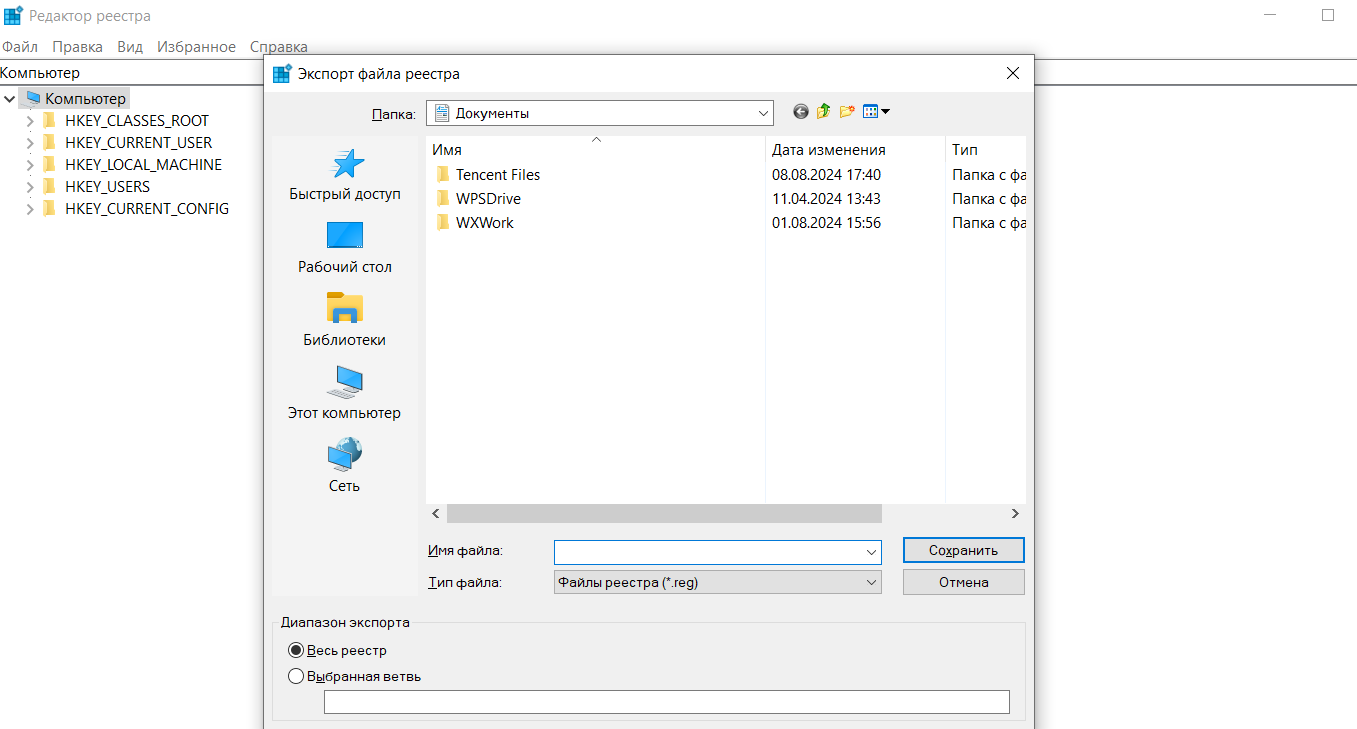Click the date 11.04.2024 13:43
This screenshot has width=1357, height=729.
click(826, 198)
